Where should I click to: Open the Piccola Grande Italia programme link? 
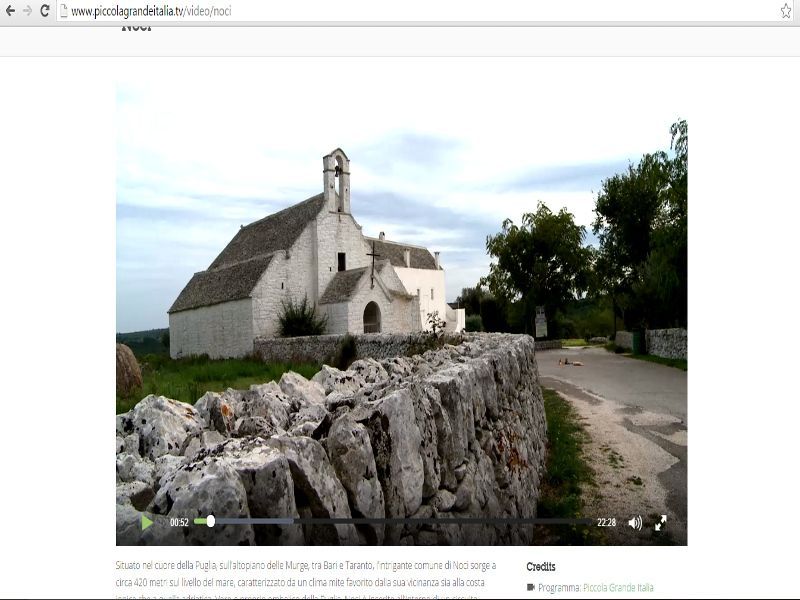(618, 588)
